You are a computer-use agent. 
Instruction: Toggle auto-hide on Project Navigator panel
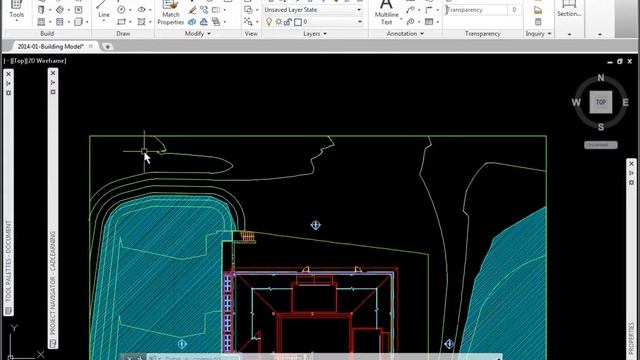(x=53, y=82)
